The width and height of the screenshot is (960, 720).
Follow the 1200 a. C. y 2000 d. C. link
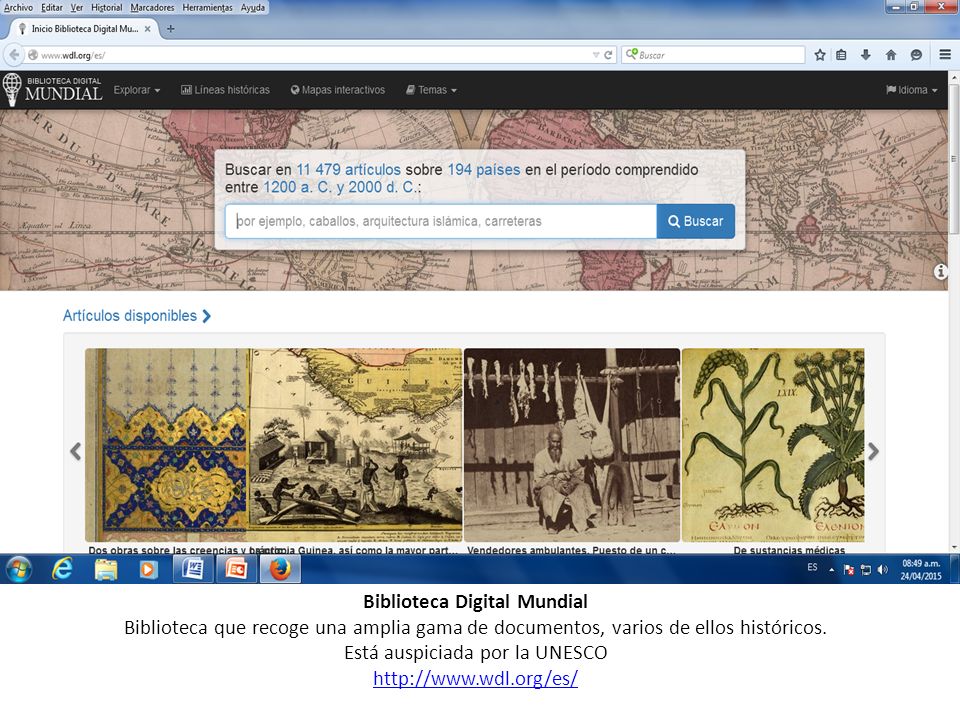[340, 187]
